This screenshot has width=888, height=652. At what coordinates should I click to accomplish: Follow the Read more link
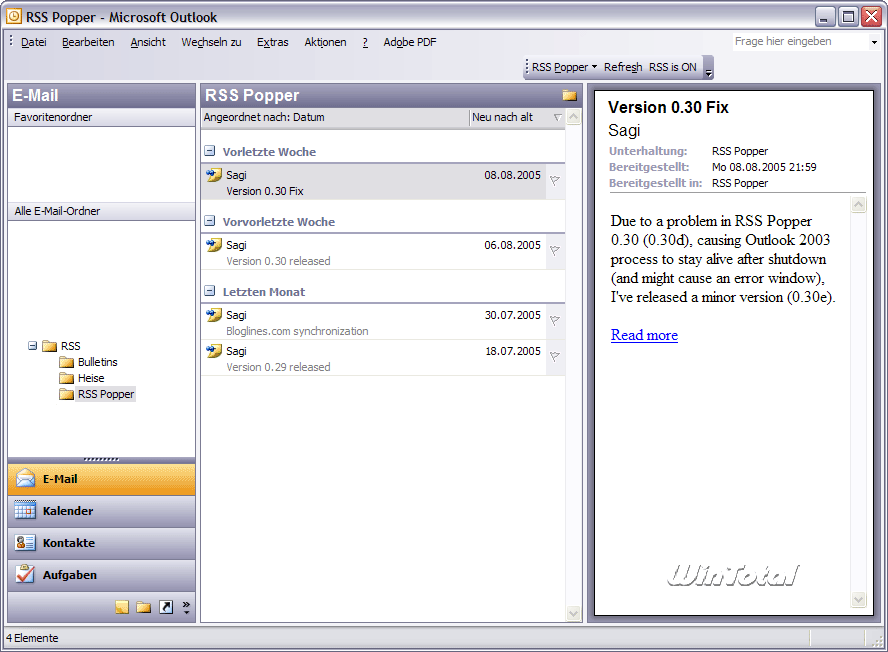(x=644, y=335)
